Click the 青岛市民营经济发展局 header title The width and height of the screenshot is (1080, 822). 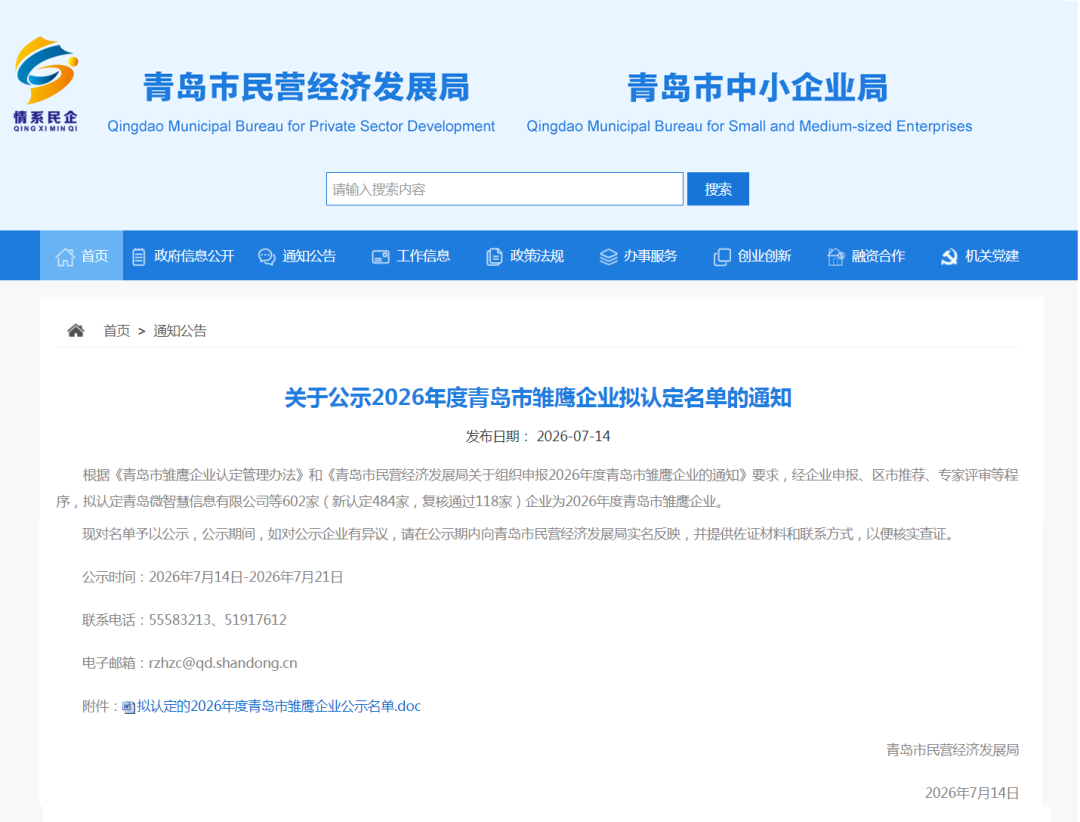(x=307, y=88)
